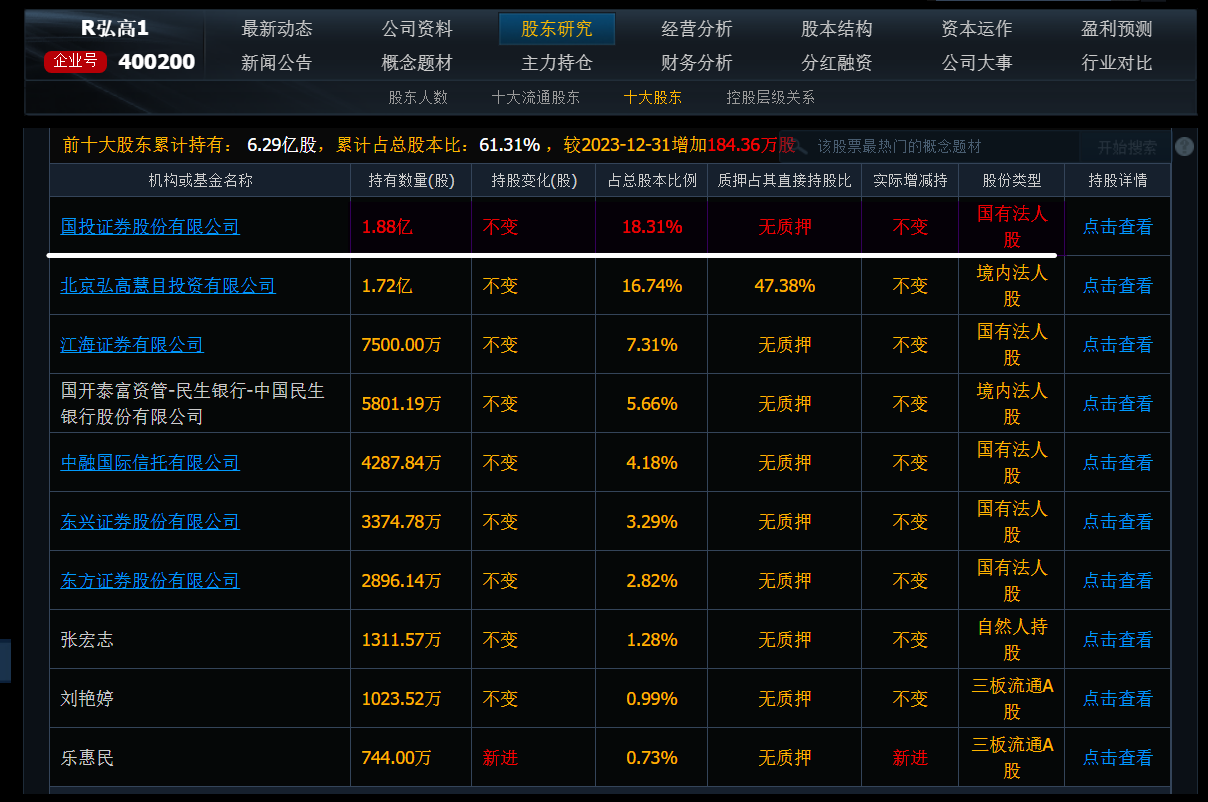
Task: Click the 股份类型 column header
Action: coord(1012,181)
